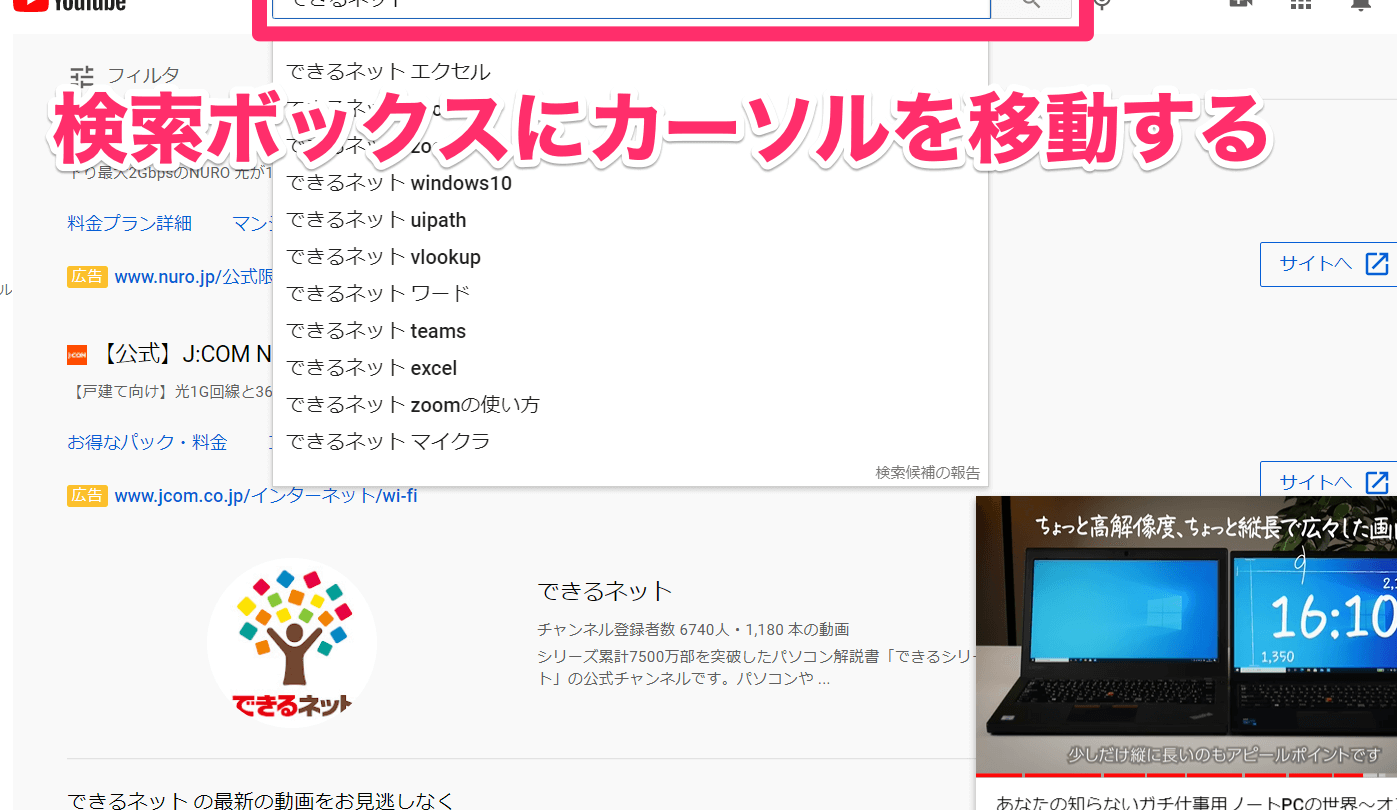The height and width of the screenshot is (810, 1397).
Task: Open the YouTube apps grid icon
Action: coord(1300,3)
